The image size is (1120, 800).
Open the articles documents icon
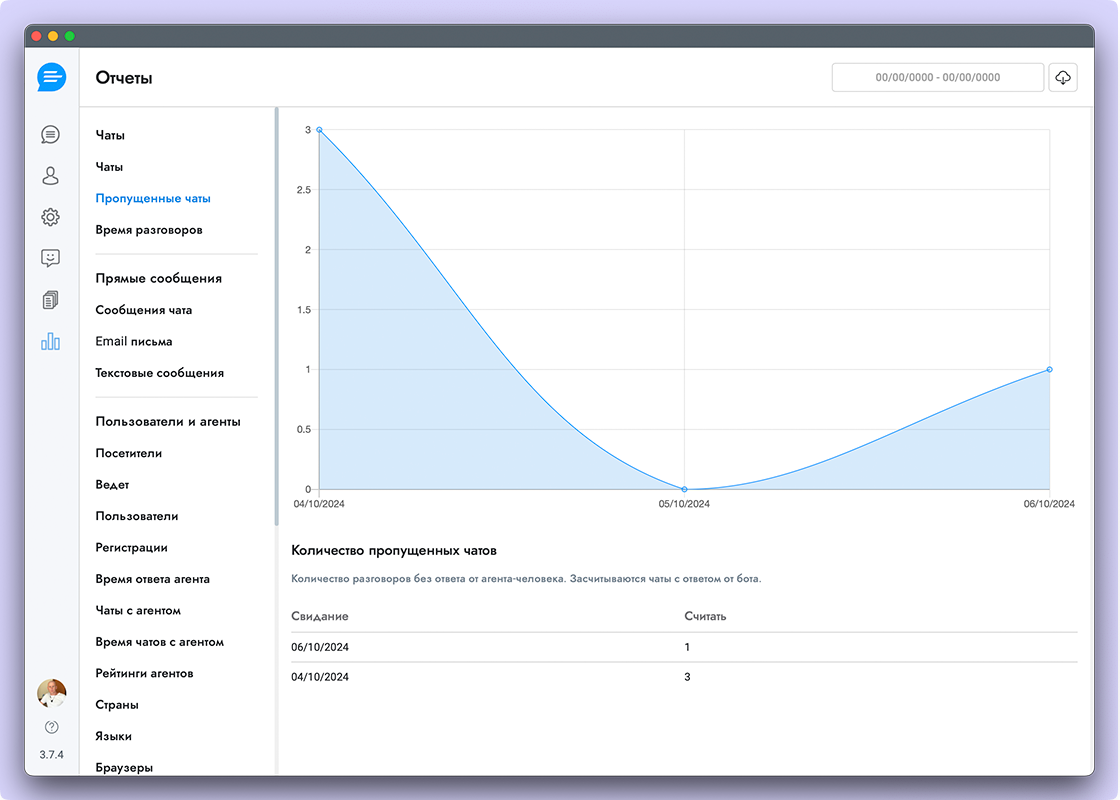pyautogui.click(x=50, y=300)
